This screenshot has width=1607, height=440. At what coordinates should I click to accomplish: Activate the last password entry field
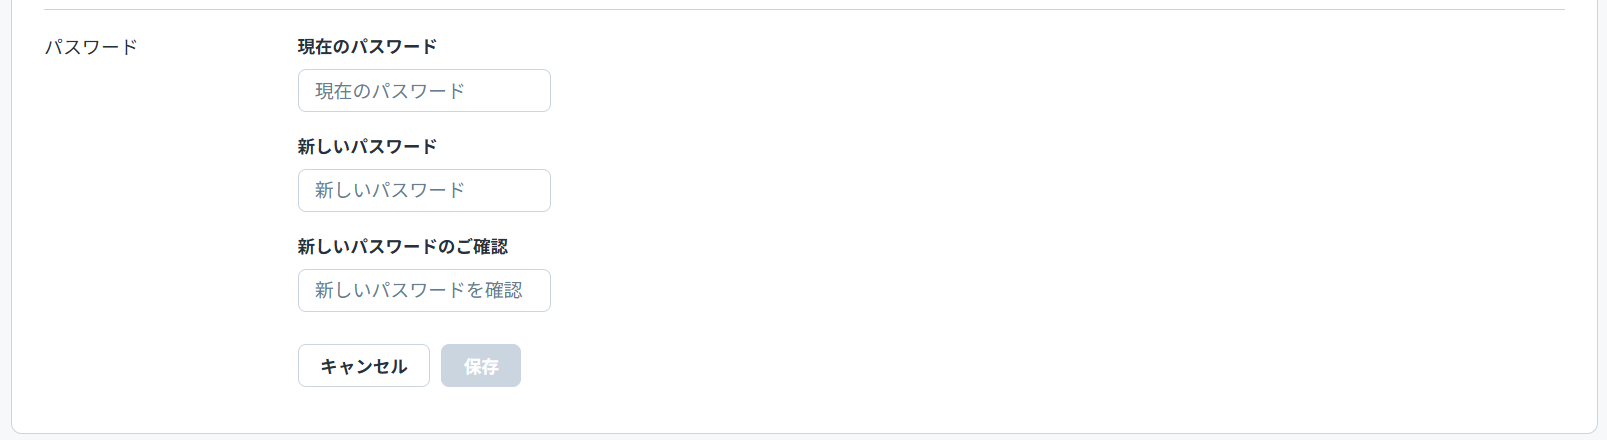click(424, 290)
